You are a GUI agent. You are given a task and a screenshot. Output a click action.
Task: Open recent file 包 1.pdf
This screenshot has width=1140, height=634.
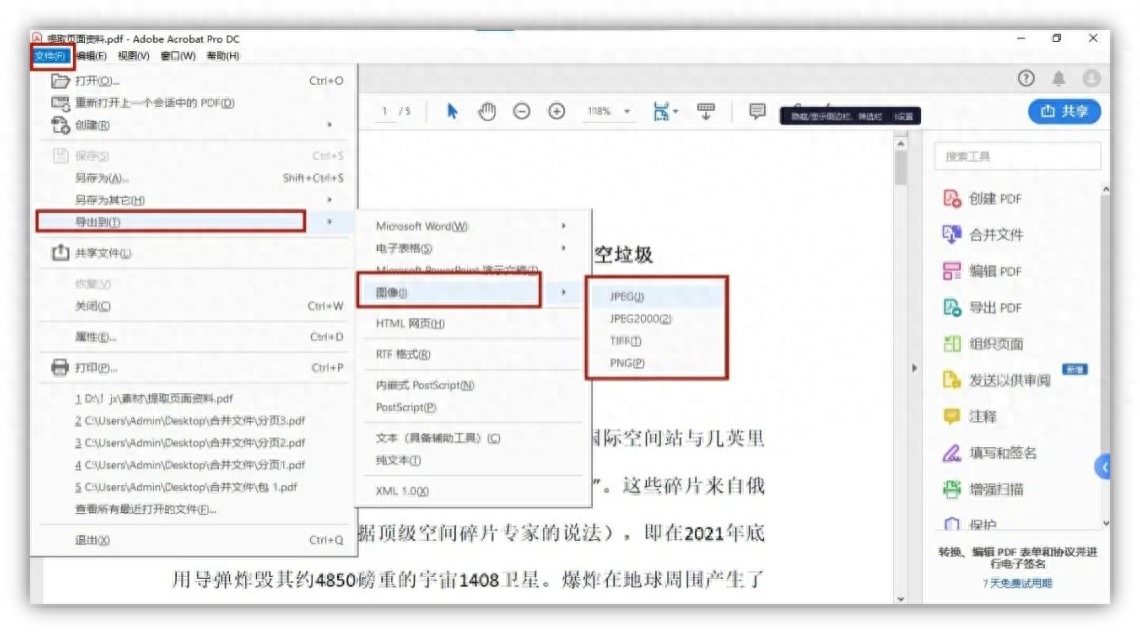[186, 487]
